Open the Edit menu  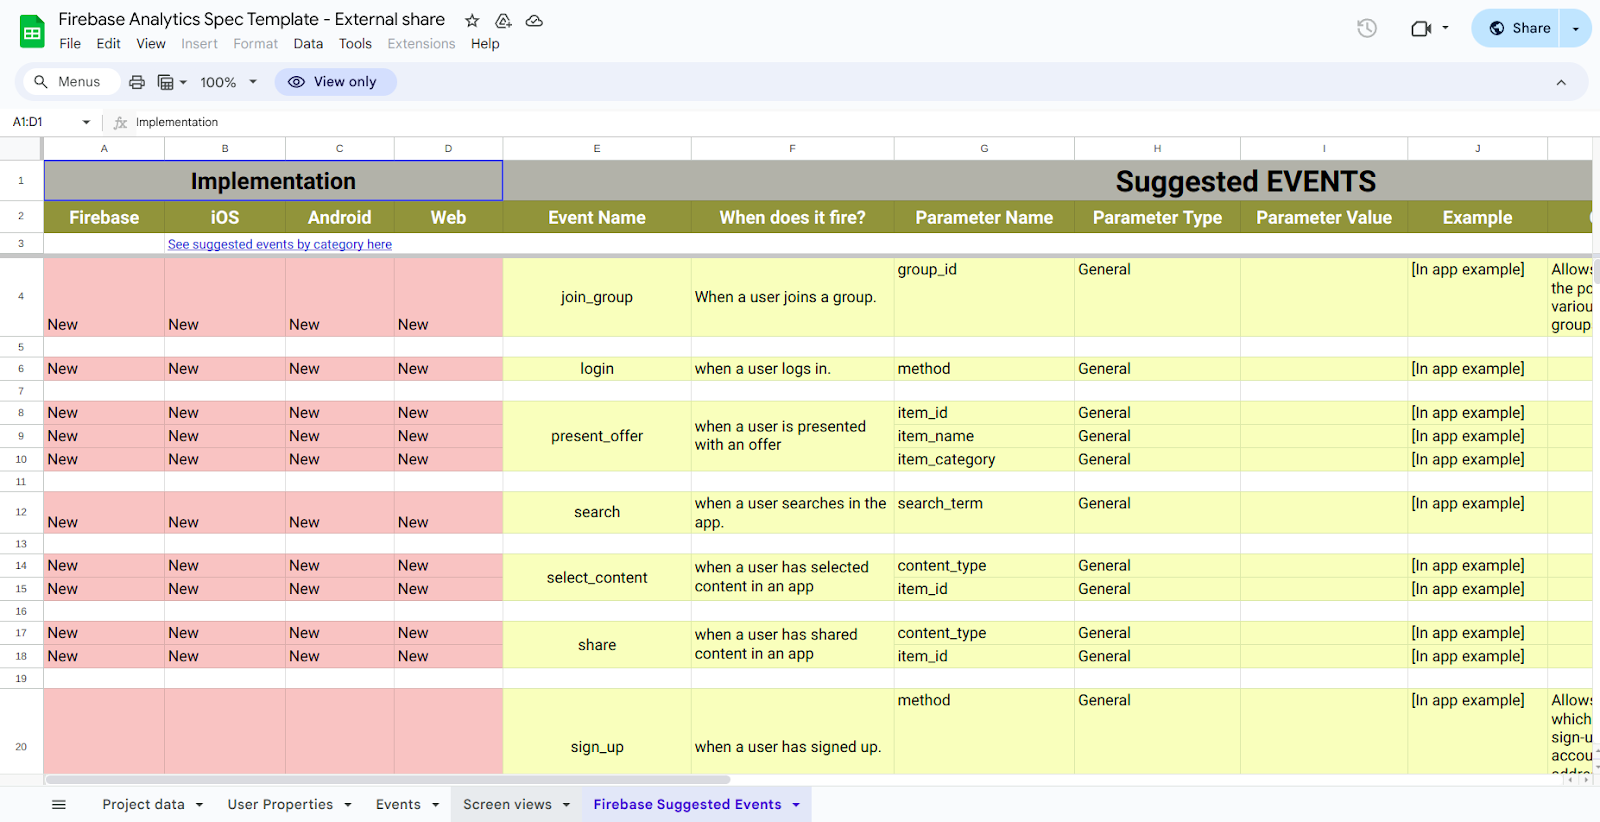pyautogui.click(x=108, y=44)
